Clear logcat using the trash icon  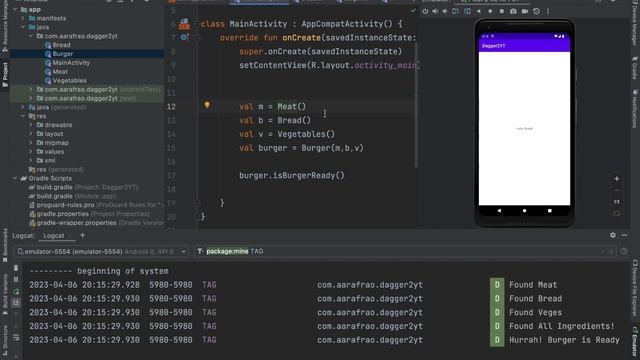16,268
